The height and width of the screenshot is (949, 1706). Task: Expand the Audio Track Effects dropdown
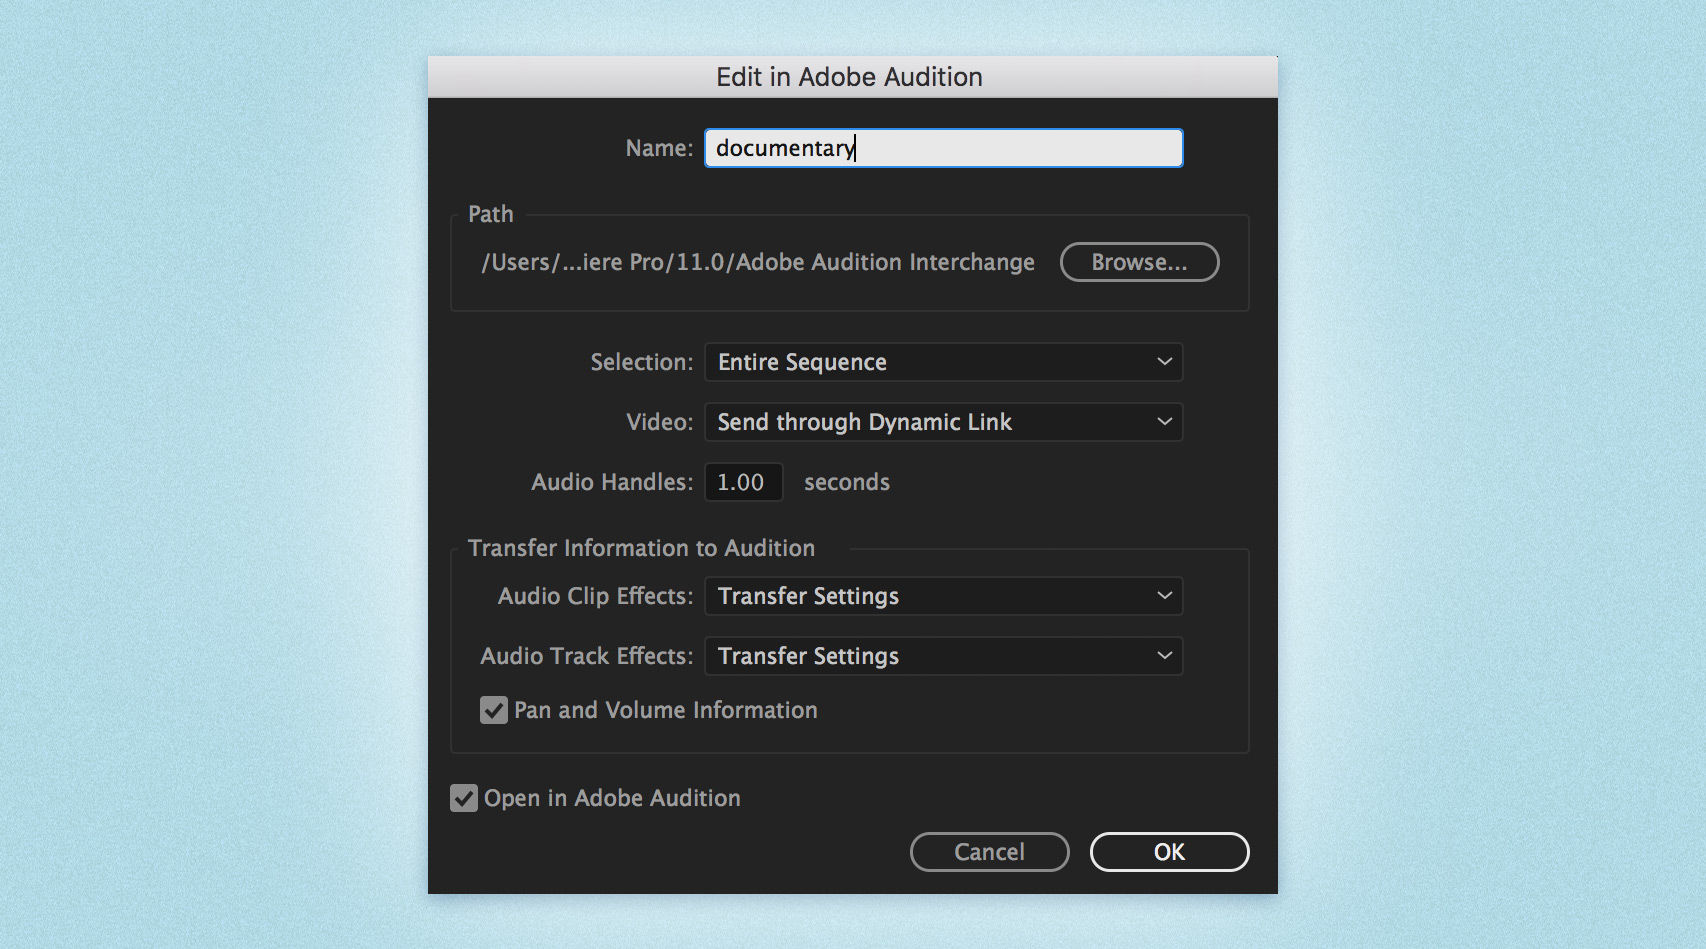(1163, 656)
